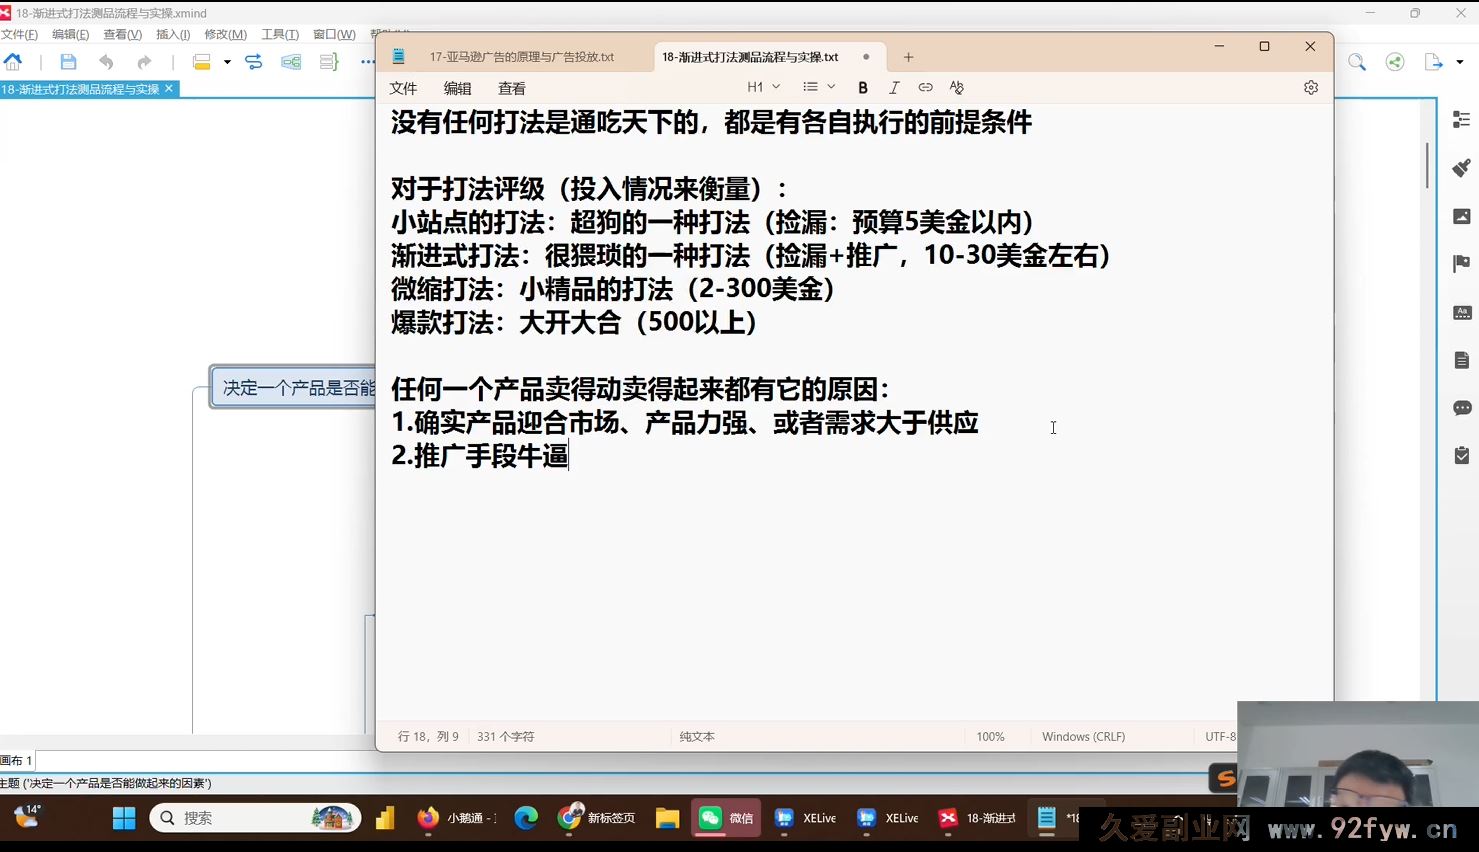Apply italic formatting in the text editor

pos(894,88)
